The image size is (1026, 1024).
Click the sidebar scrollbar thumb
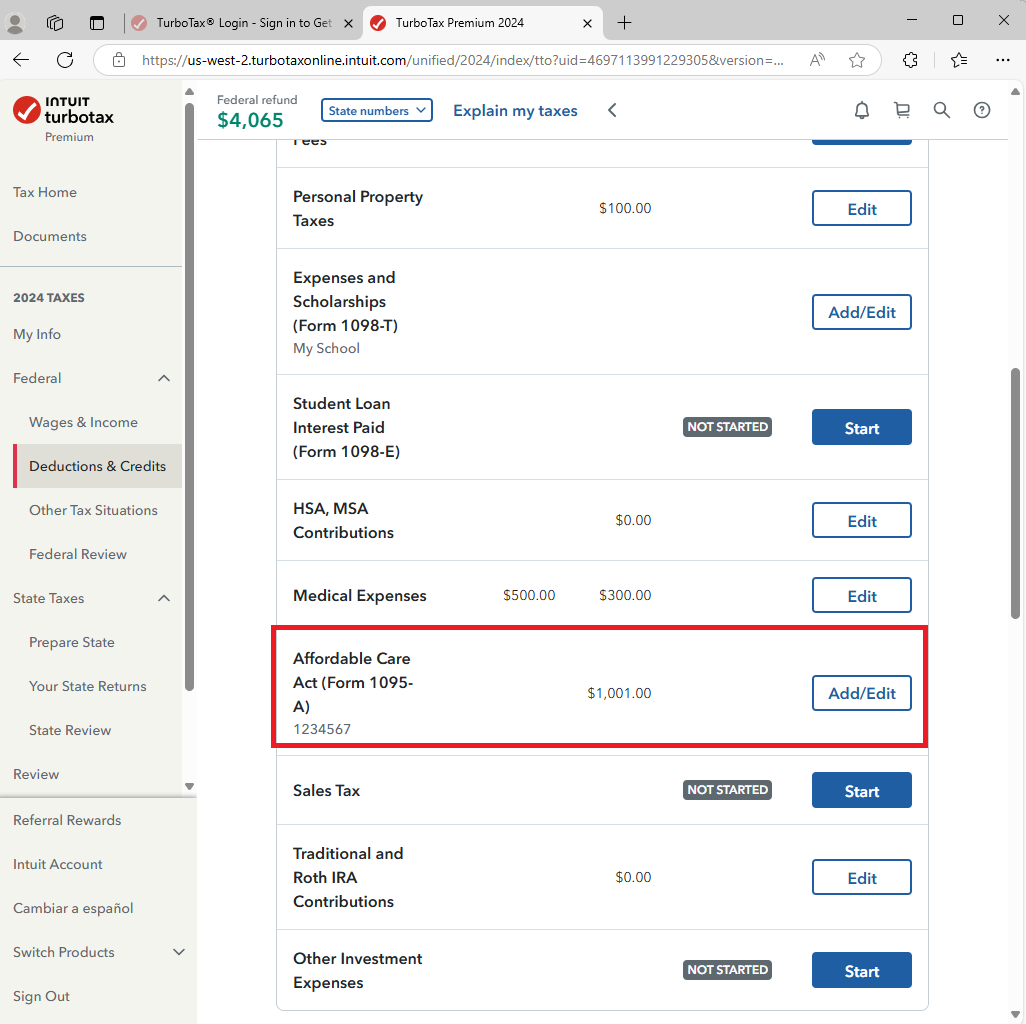click(189, 397)
